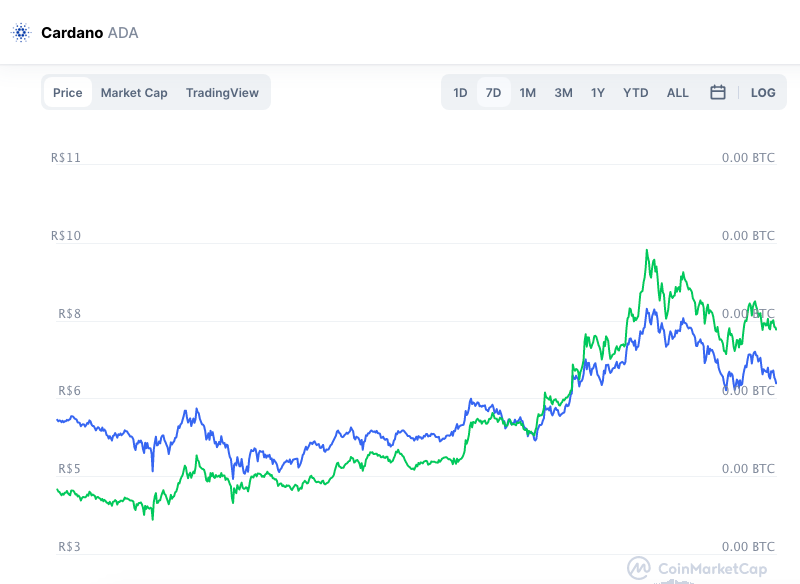800x584 pixels.
Task: Click the bottom 0.00 BTC axis label
Action: pos(748,547)
